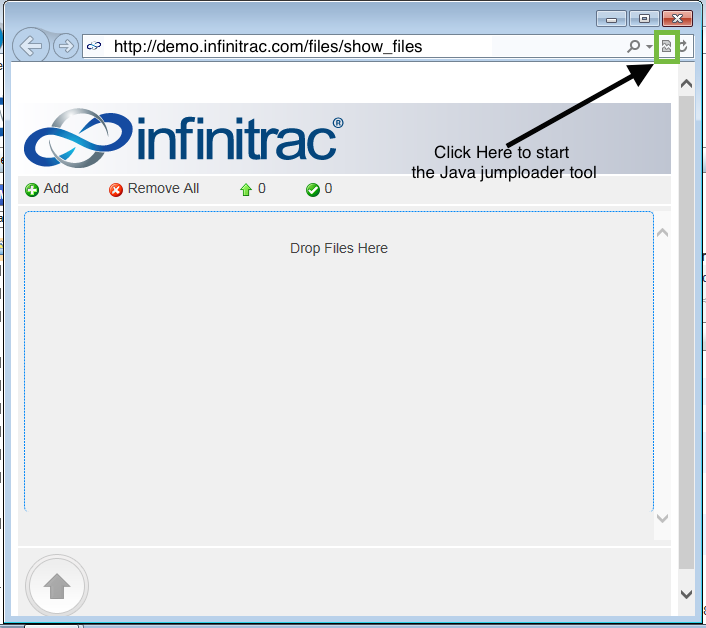Click the Drop Files Here area
This screenshot has height=628, width=706.
(339, 361)
